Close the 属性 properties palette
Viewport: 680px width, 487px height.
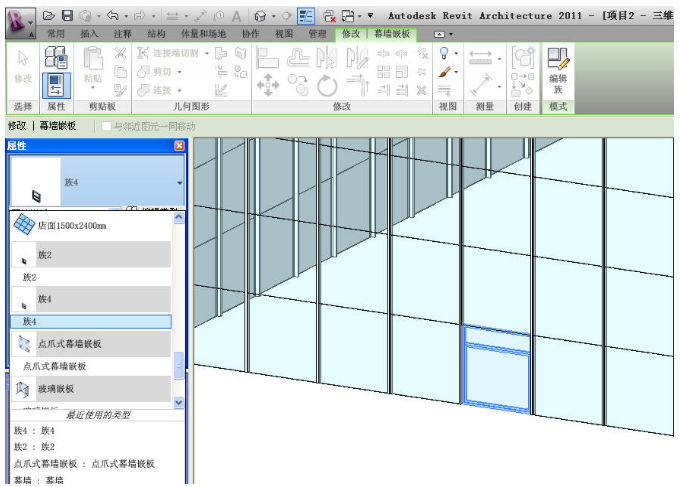[x=179, y=146]
